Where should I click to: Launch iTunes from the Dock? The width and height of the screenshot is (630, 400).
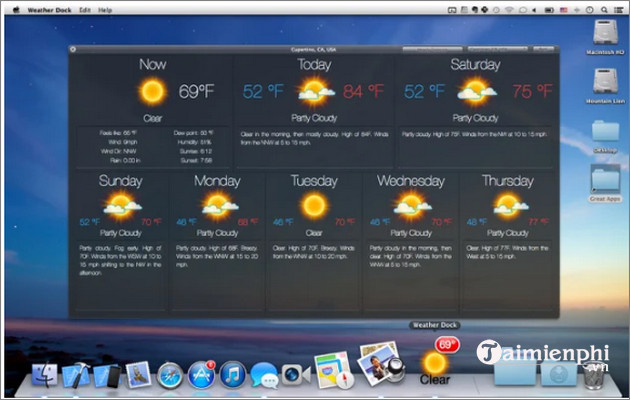[x=233, y=376]
